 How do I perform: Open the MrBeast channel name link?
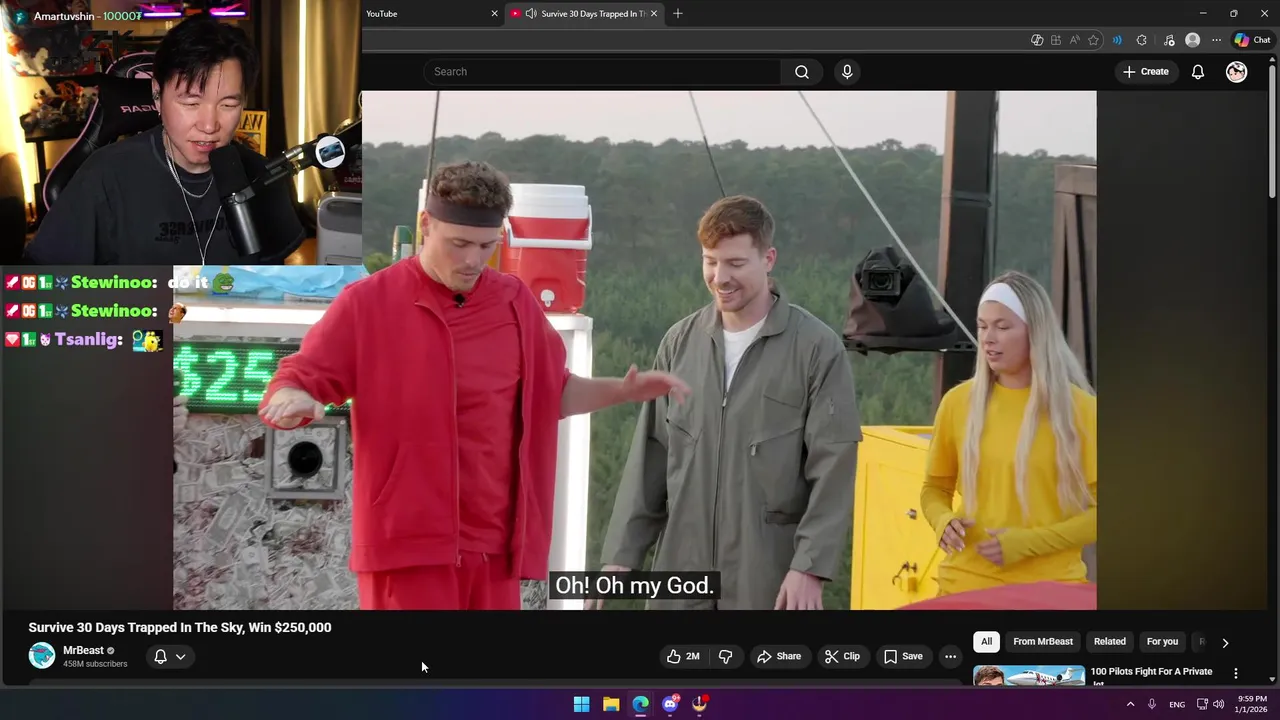[83, 651]
